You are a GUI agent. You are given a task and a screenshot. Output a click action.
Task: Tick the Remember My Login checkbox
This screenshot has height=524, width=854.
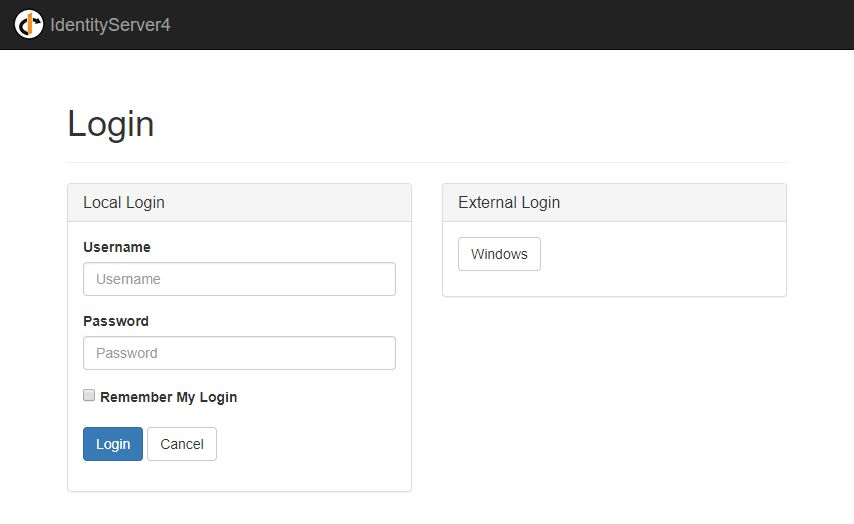point(89,395)
